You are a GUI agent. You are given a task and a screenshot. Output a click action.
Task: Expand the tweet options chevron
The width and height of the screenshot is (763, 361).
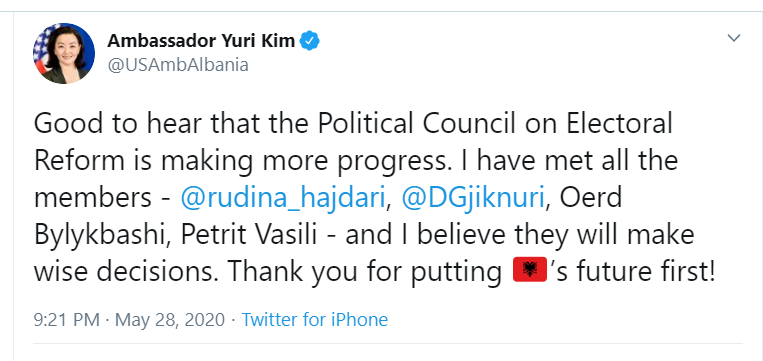coord(734,38)
